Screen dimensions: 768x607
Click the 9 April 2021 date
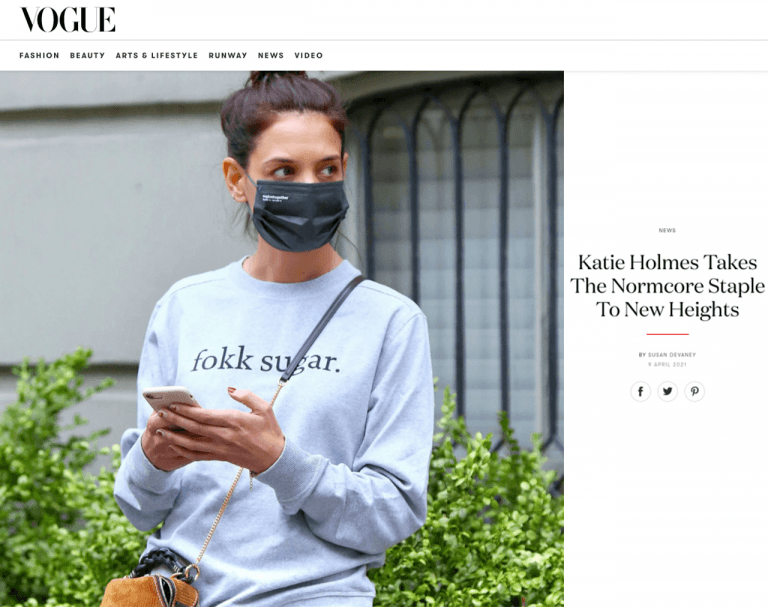coord(667,364)
